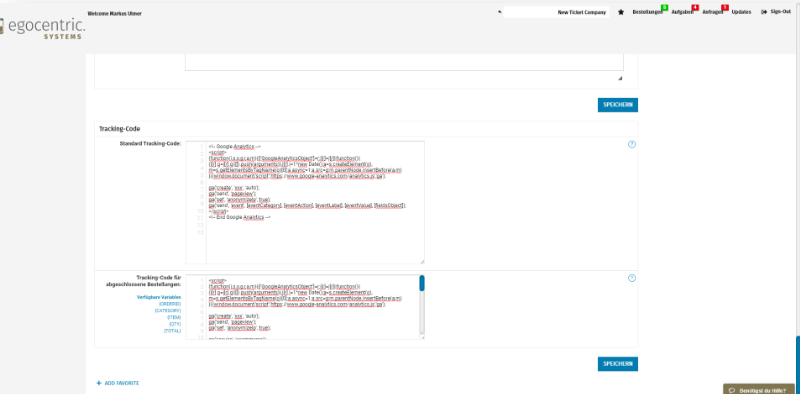Click the 'Welcome Markus Ulmer' text
The image size is (800, 394).
tap(115, 14)
